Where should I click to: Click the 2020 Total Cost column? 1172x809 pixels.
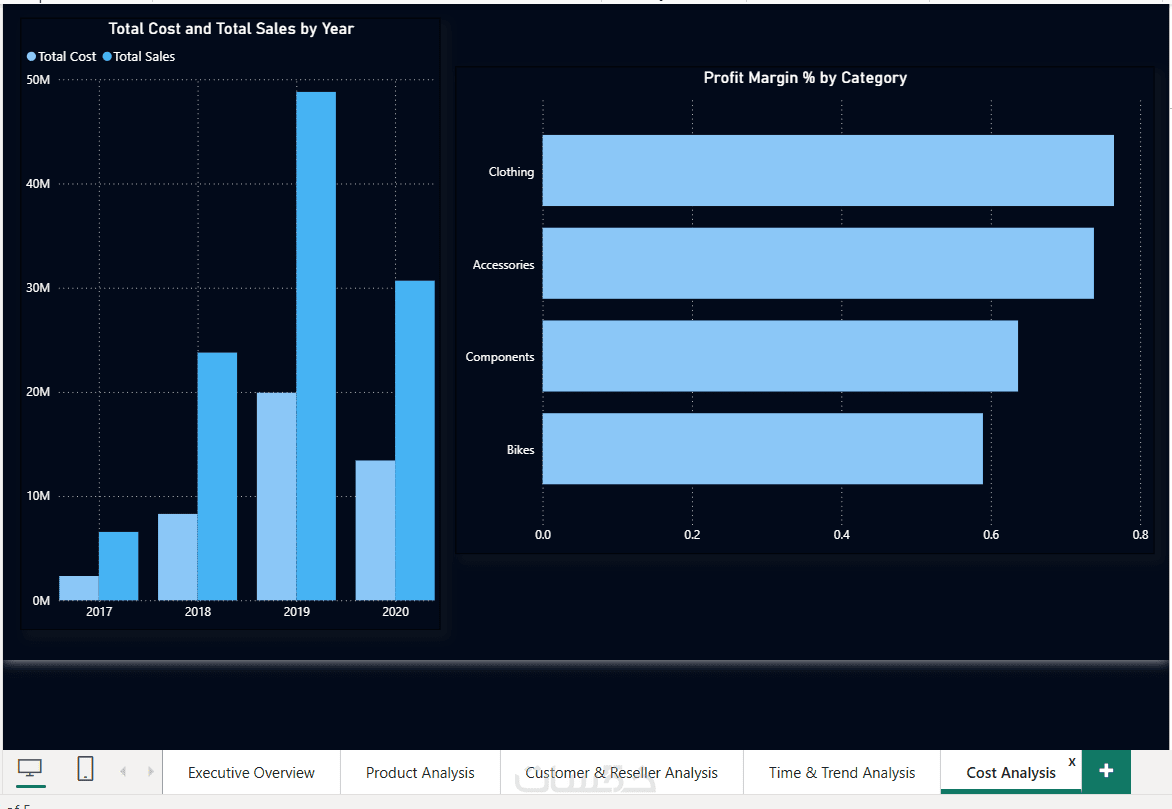click(x=375, y=530)
